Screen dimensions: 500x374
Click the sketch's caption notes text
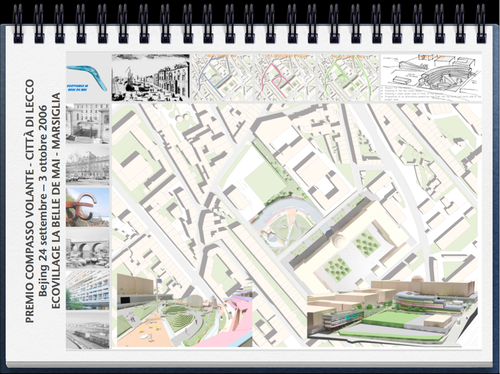pos(431,94)
